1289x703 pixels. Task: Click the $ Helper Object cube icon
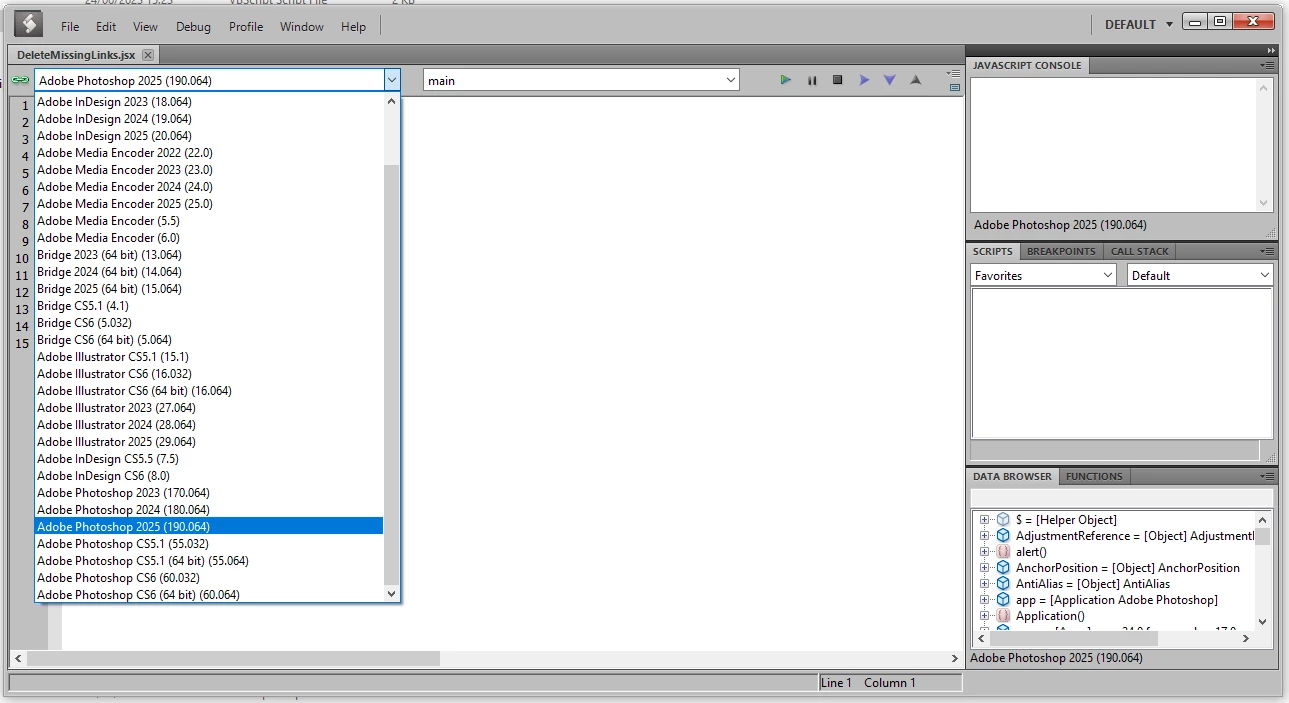tap(1003, 520)
